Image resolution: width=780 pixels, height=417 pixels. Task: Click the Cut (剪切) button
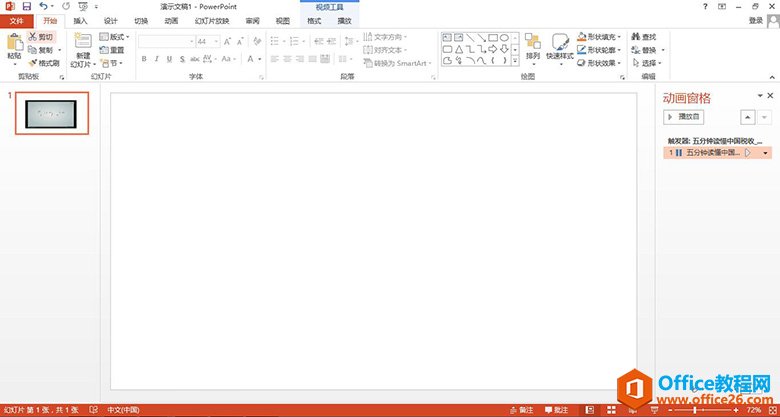coord(40,36)
